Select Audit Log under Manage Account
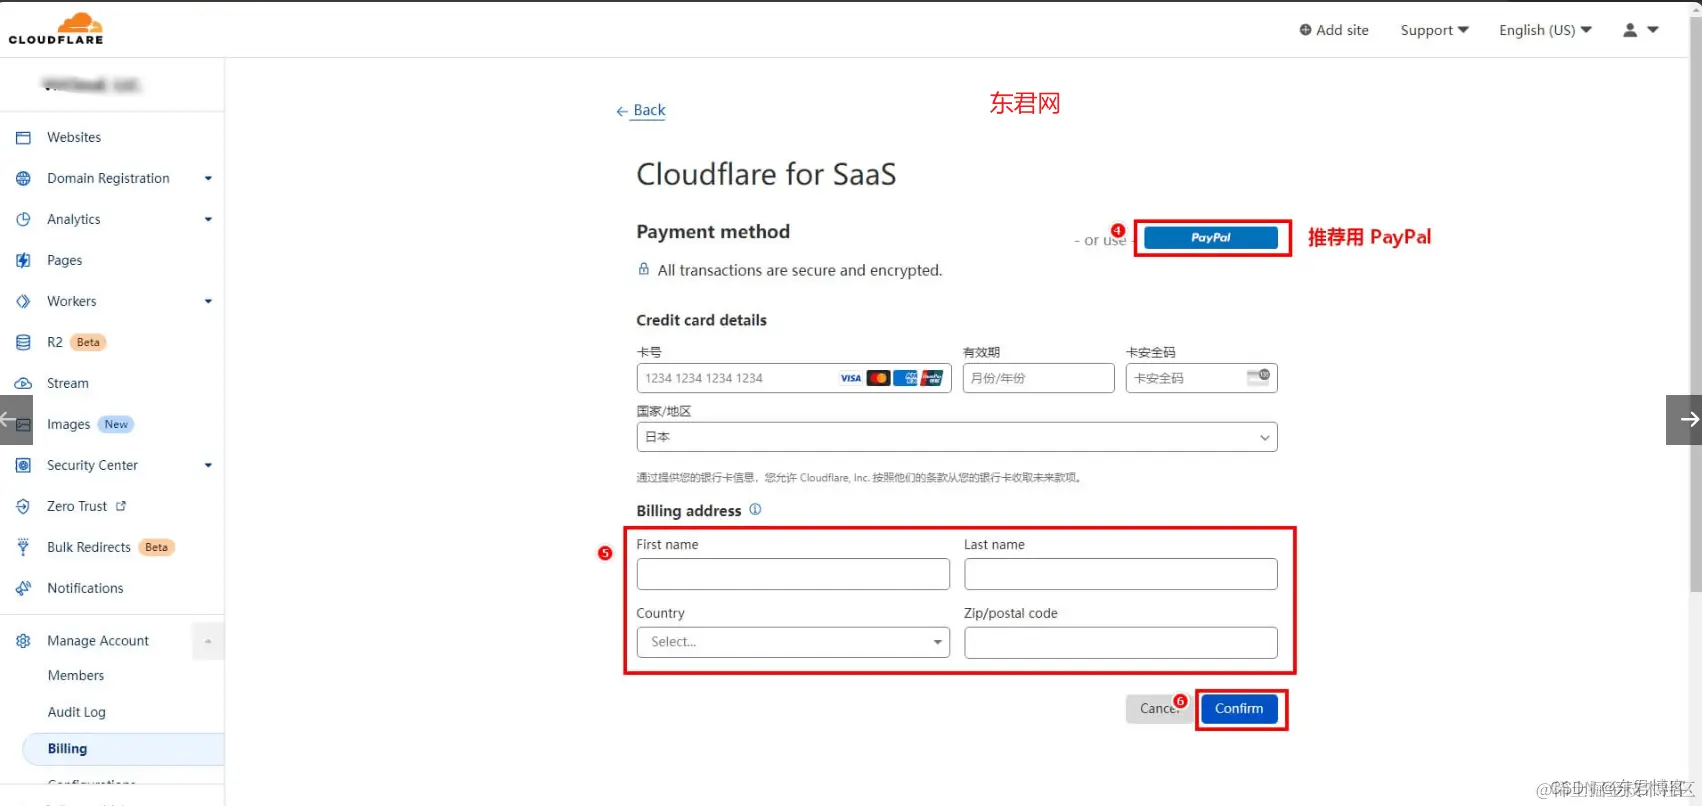The height and width of the screenshot is (806, 1702). pos(77,712)
